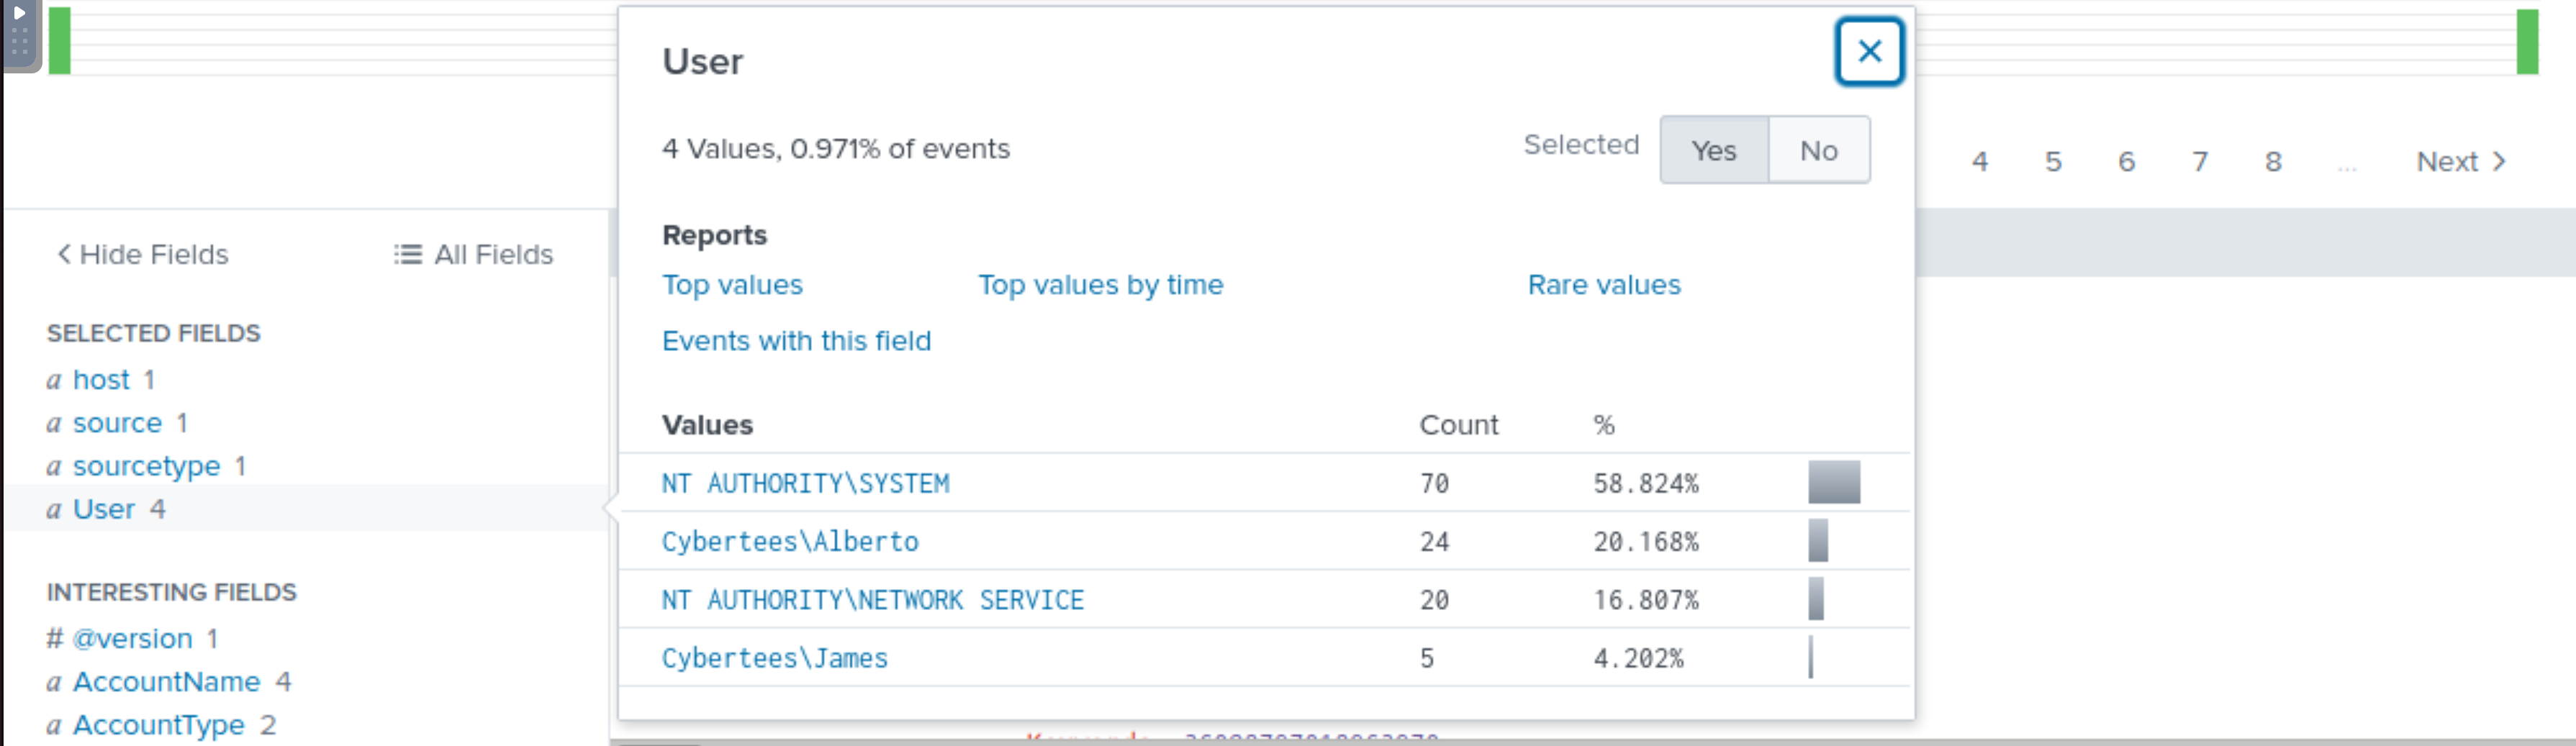Open the Rare values report
Screen dimensions: 2576x746
tap(1604, 285)
